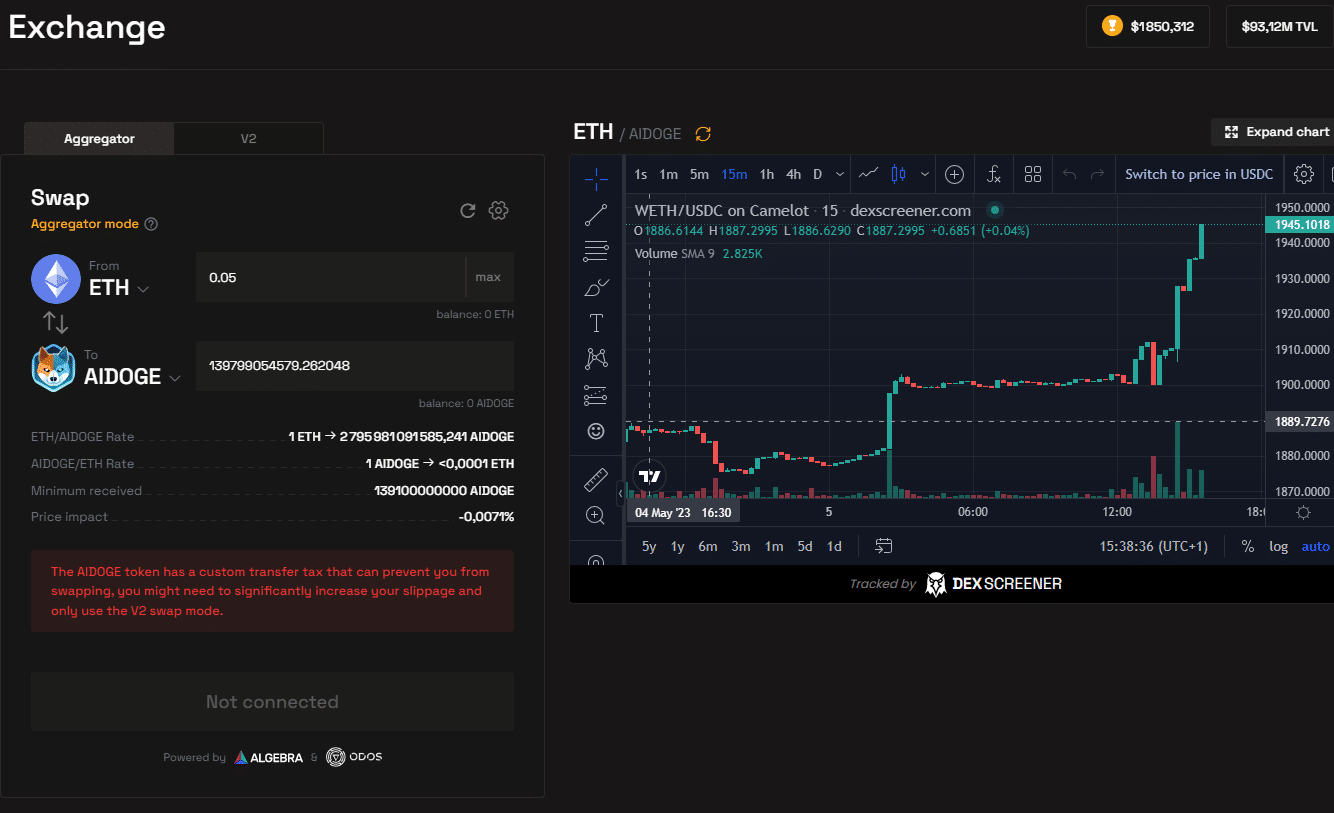Flip the ETH/AIDOGE chart pair

[703, 134]
